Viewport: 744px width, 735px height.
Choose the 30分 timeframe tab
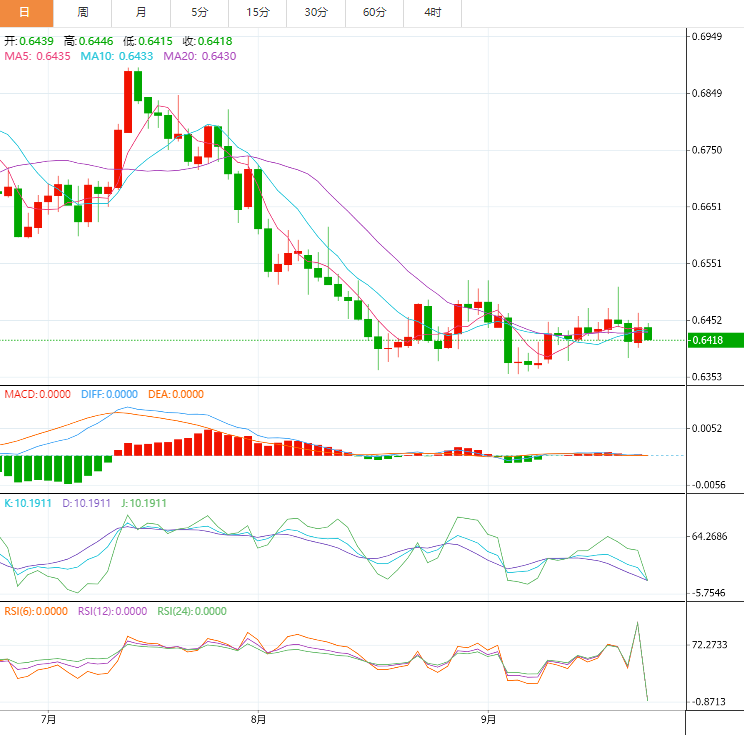pyautogui.click(x=315, y=12)
